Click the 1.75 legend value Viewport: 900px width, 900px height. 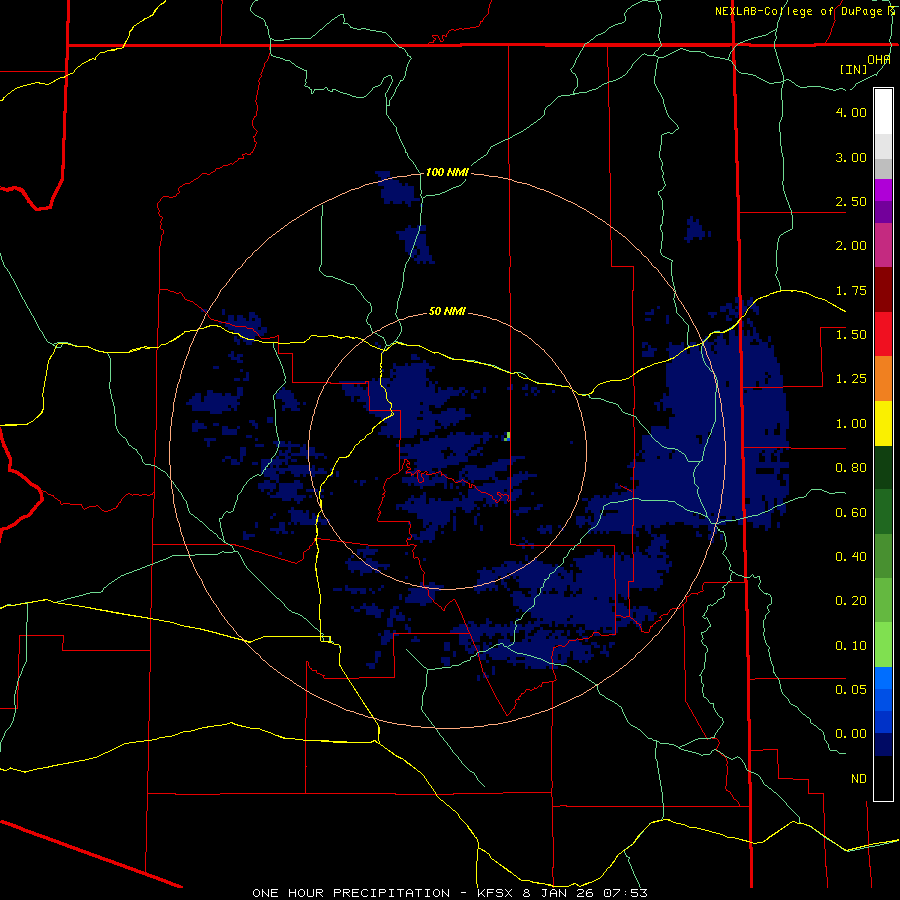point(851,290)
